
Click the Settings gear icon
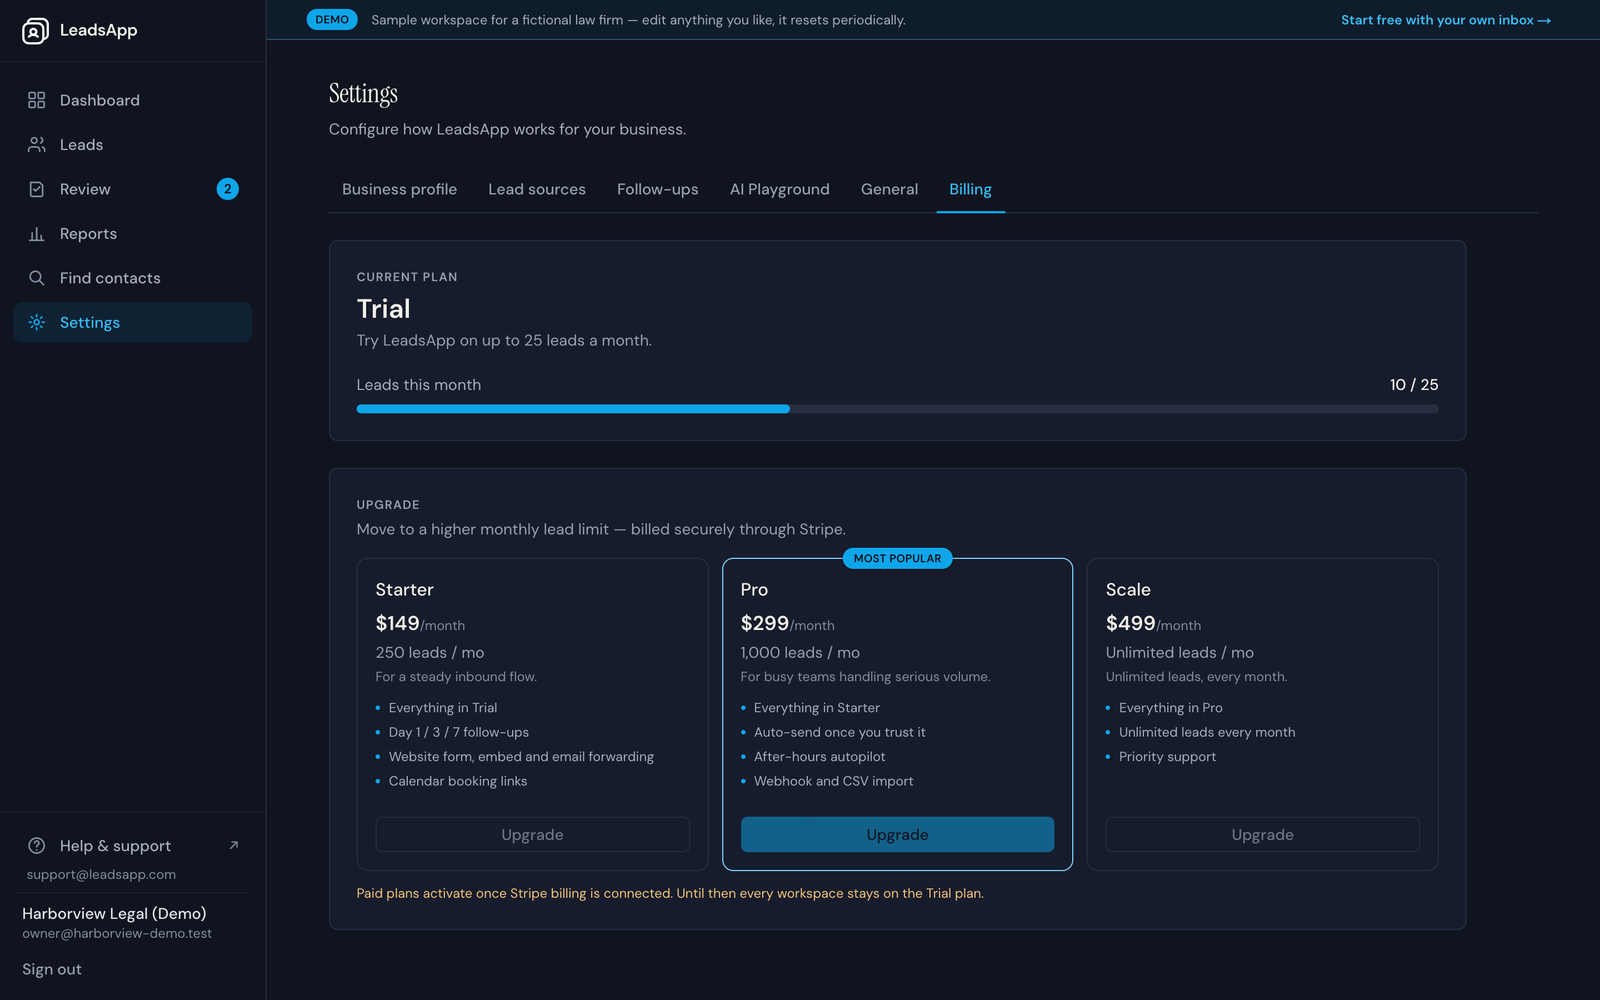tap(37, 322)
